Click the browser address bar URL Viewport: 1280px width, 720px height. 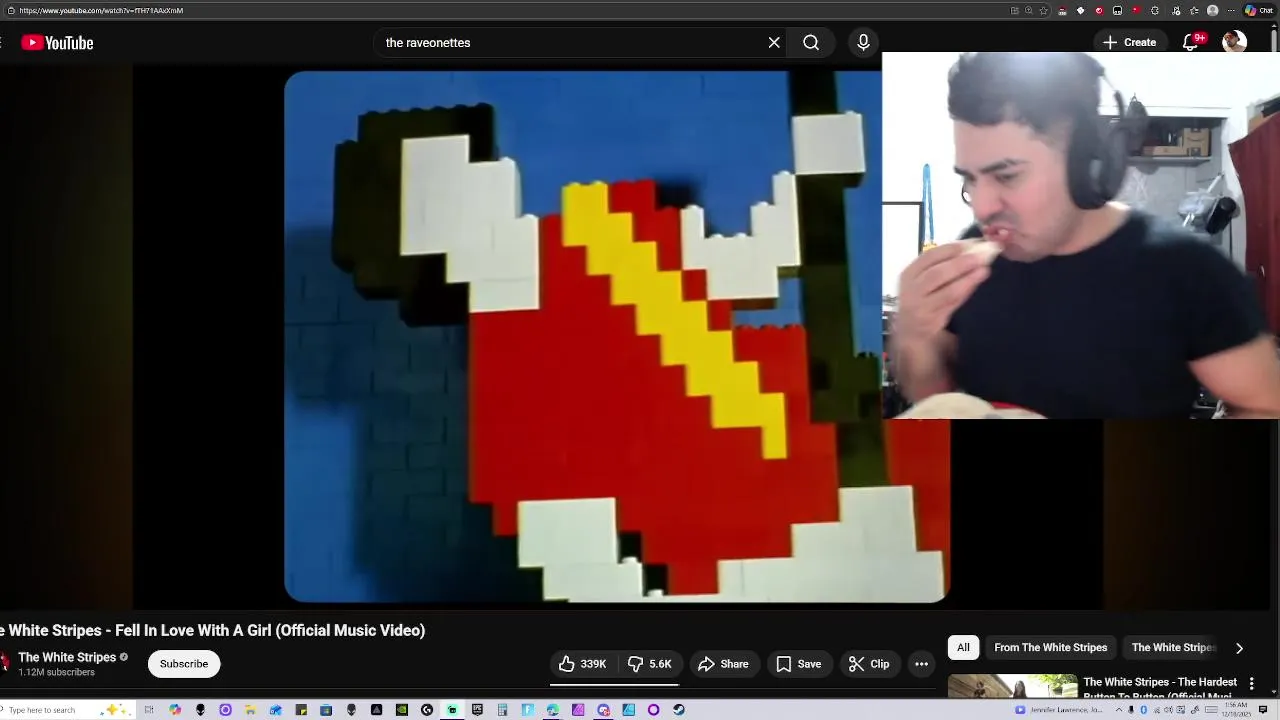[101, 10]
